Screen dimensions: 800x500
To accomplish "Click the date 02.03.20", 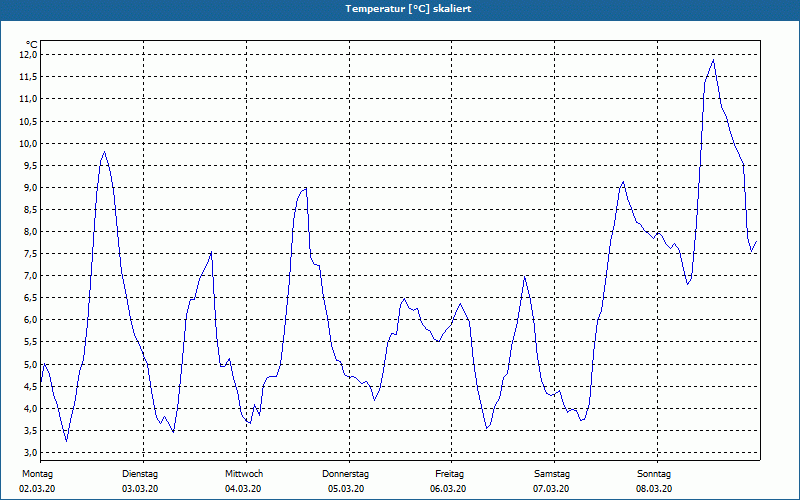I will pyautogui.click(x=37, y=489).
